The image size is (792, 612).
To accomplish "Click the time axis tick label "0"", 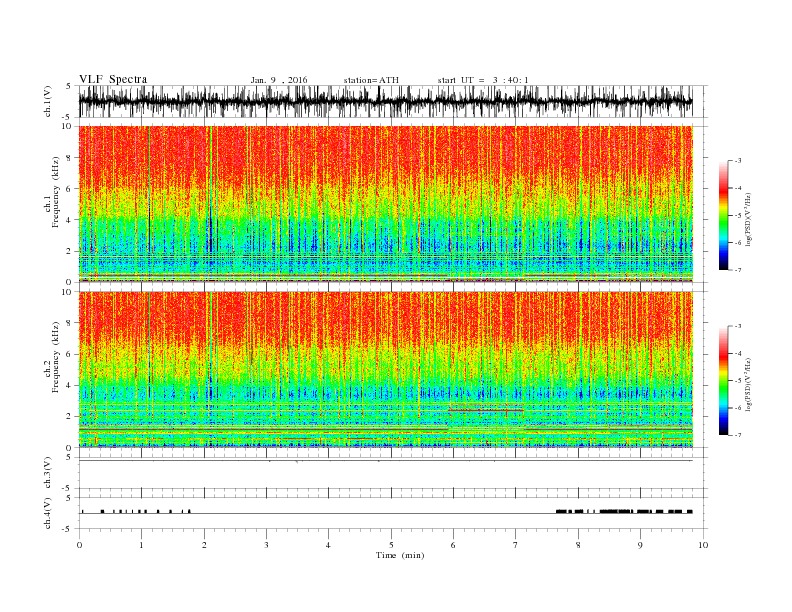I will click(x=79, y=545).
